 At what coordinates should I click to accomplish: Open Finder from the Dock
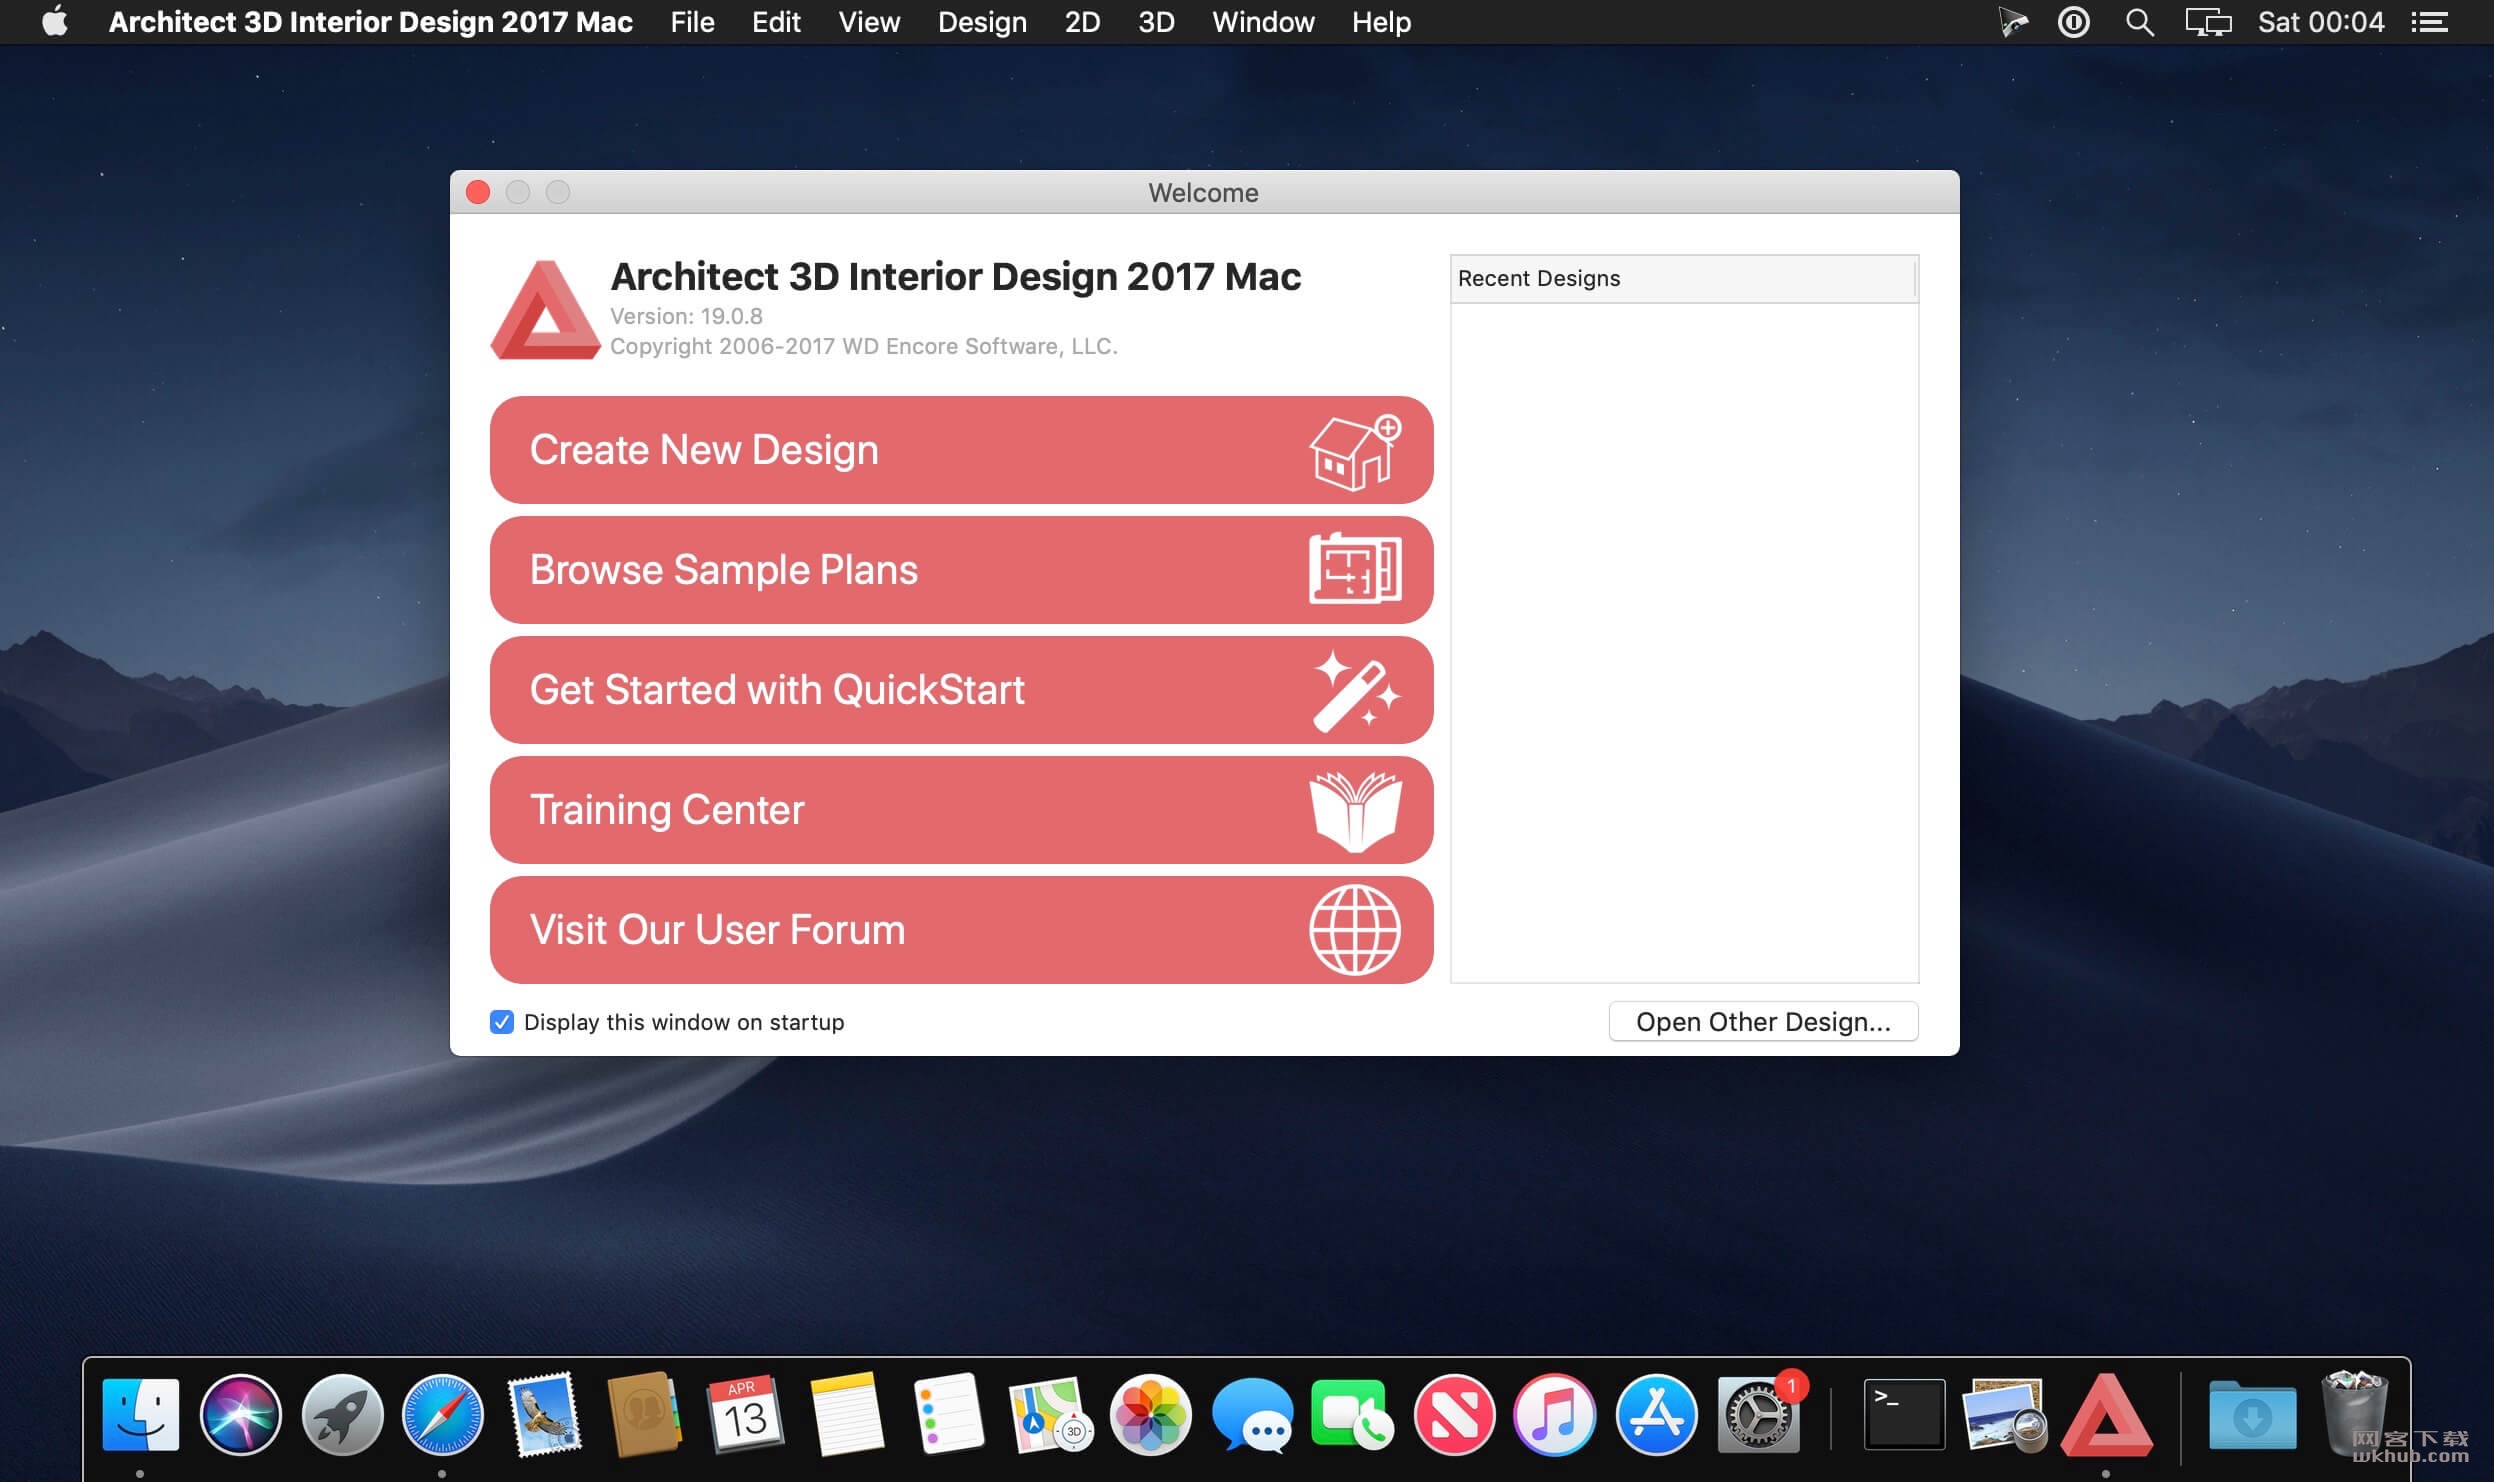[141, 1414]
